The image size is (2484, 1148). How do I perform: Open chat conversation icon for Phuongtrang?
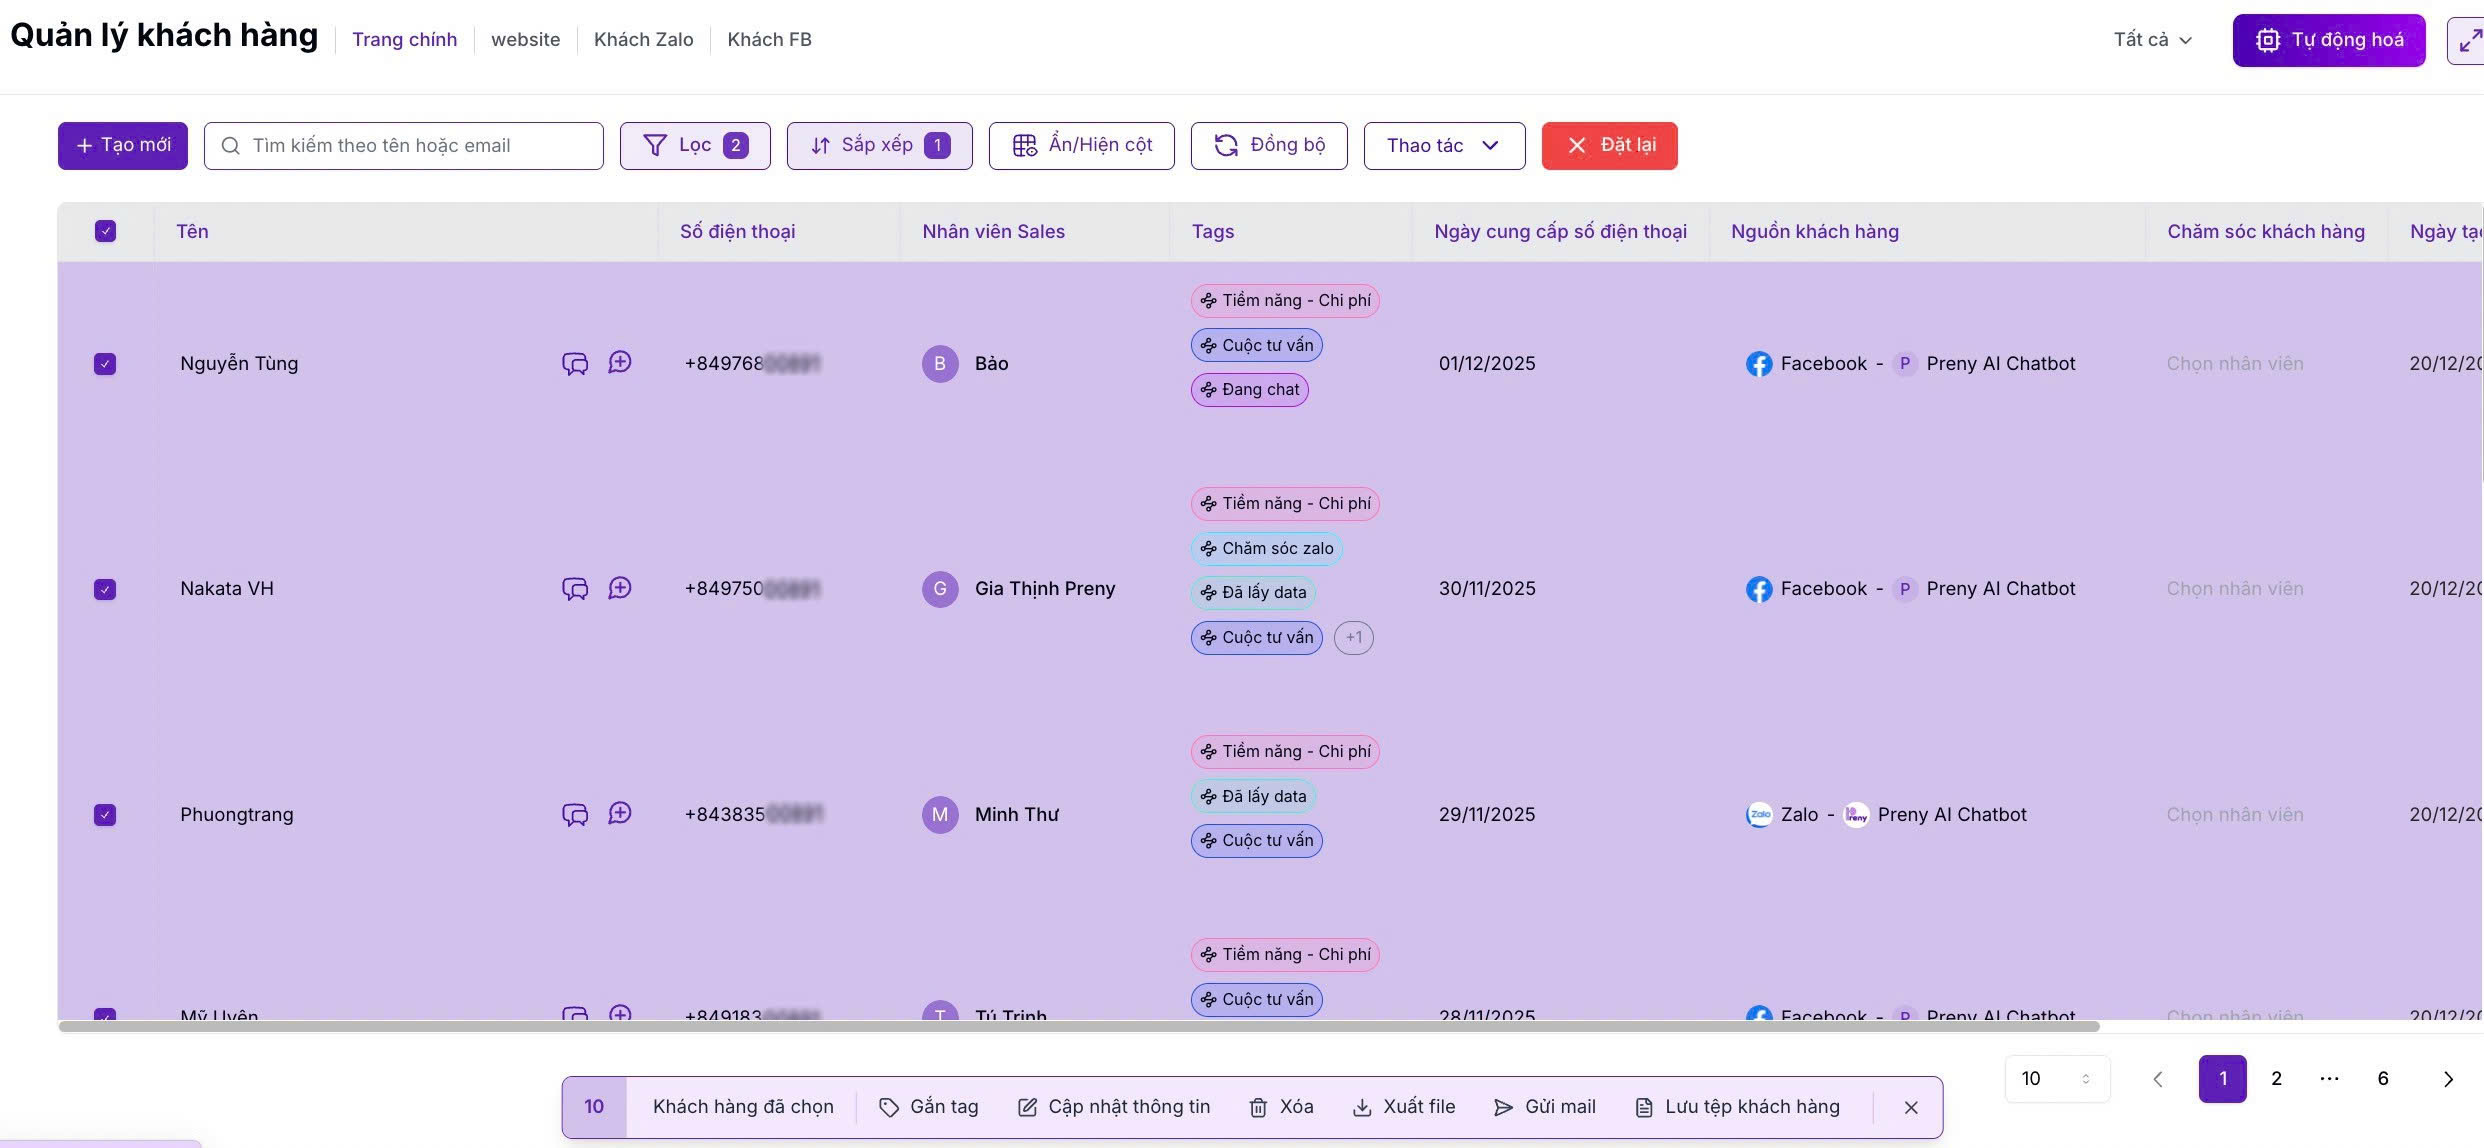coord(575,815)
